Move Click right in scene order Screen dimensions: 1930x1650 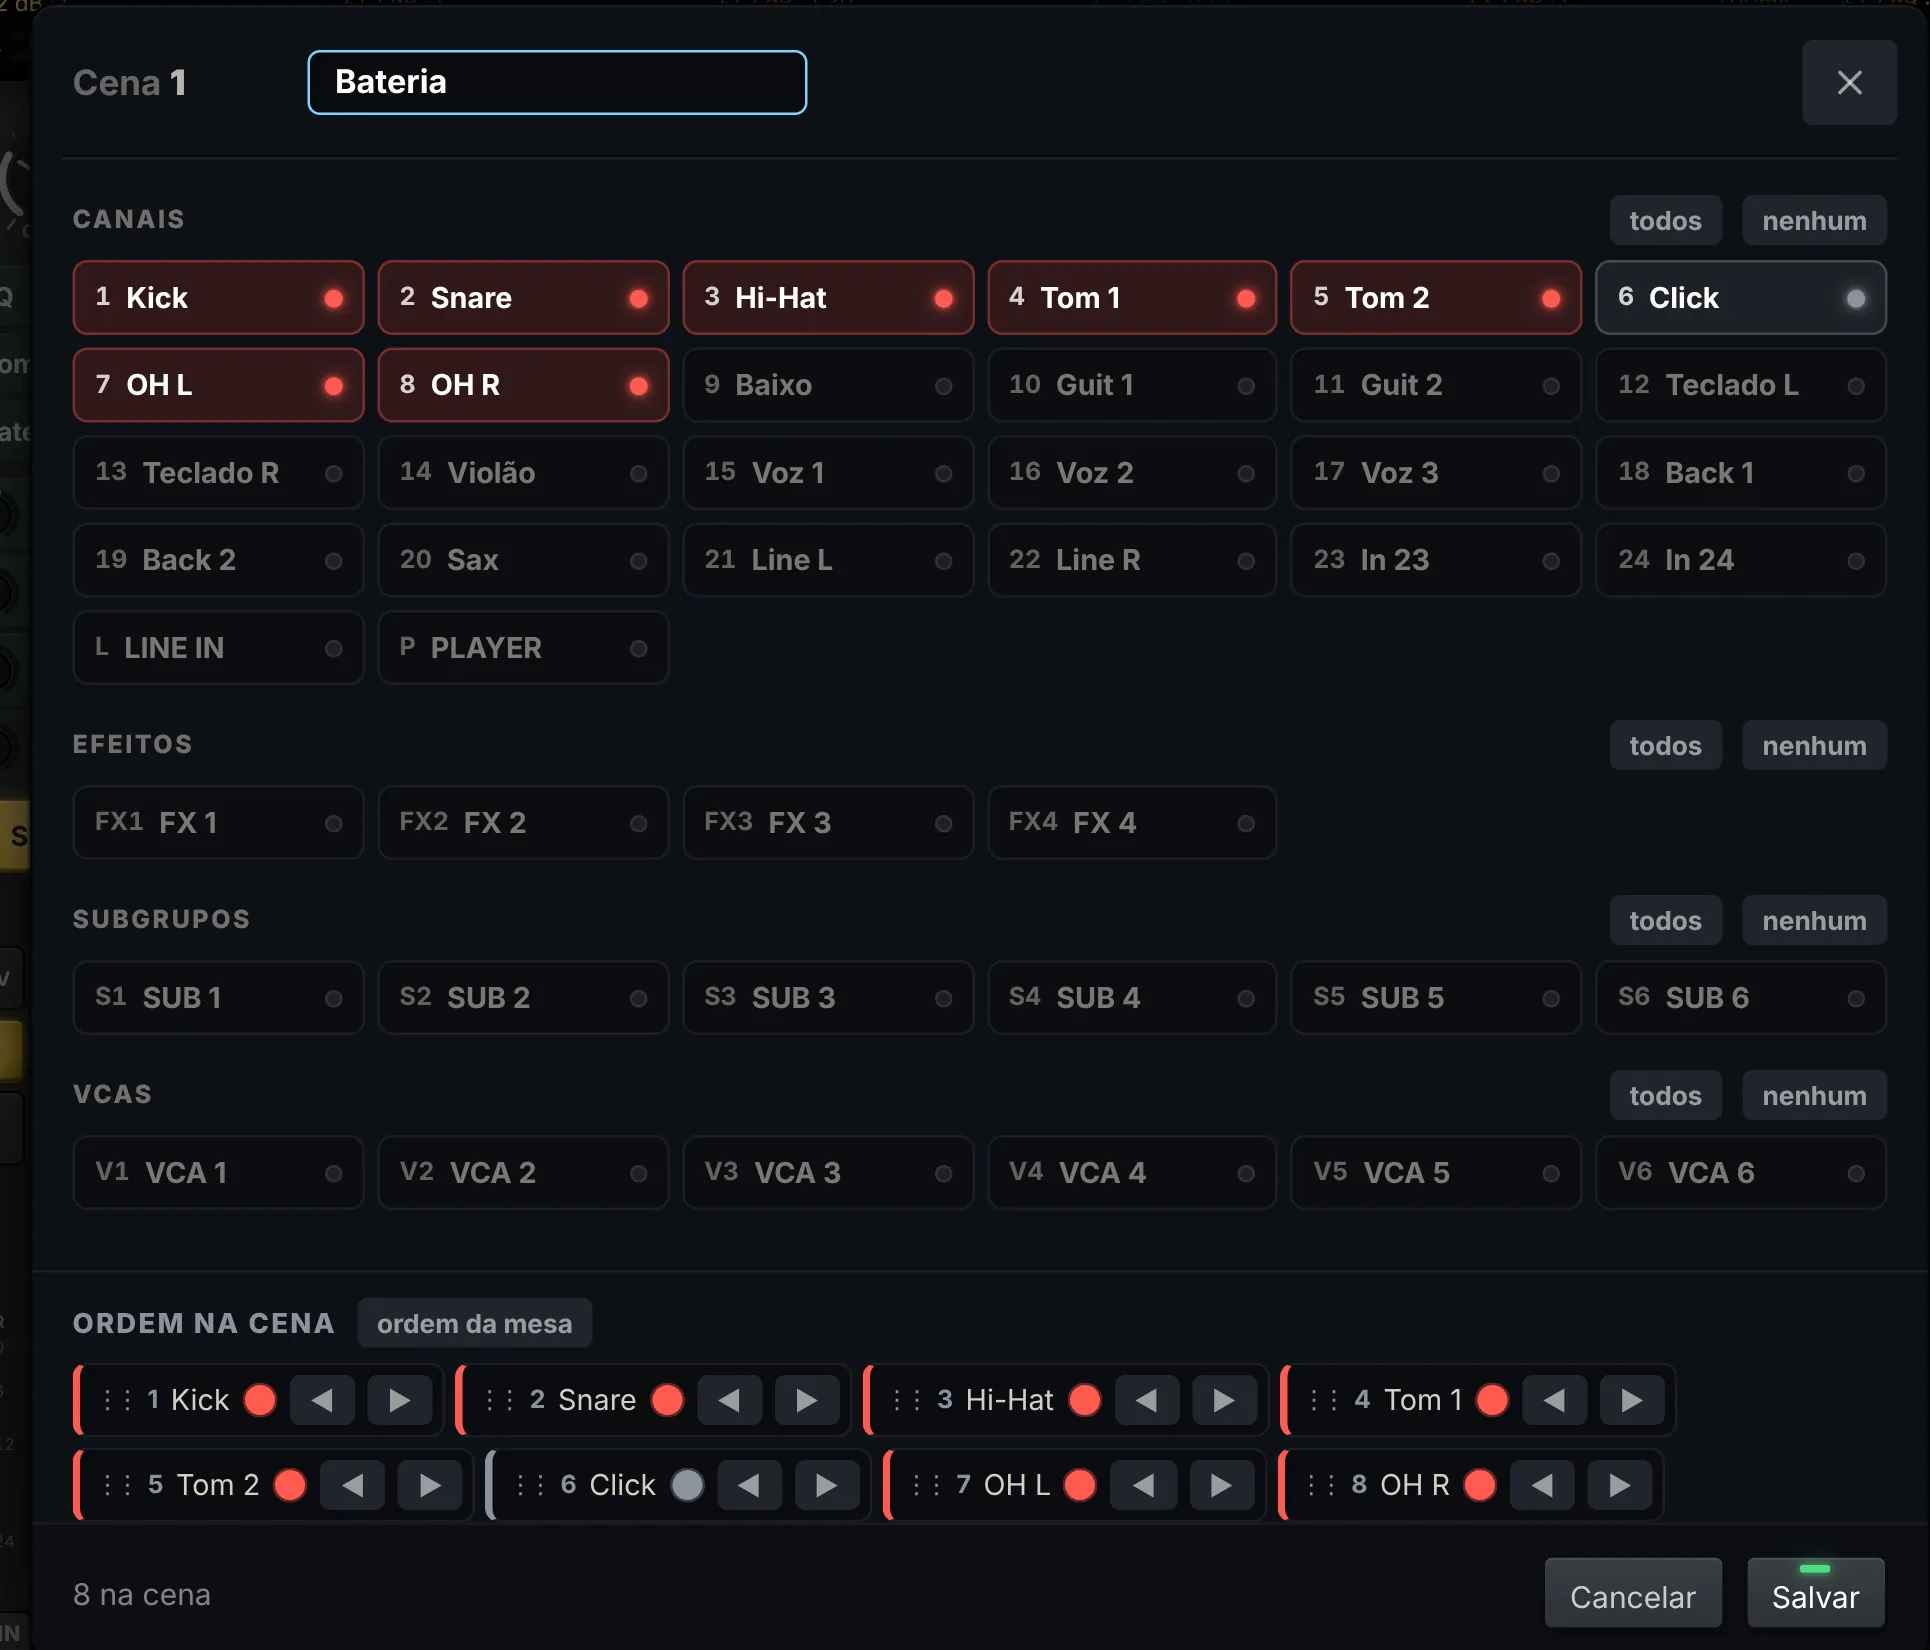point(827,1485)
